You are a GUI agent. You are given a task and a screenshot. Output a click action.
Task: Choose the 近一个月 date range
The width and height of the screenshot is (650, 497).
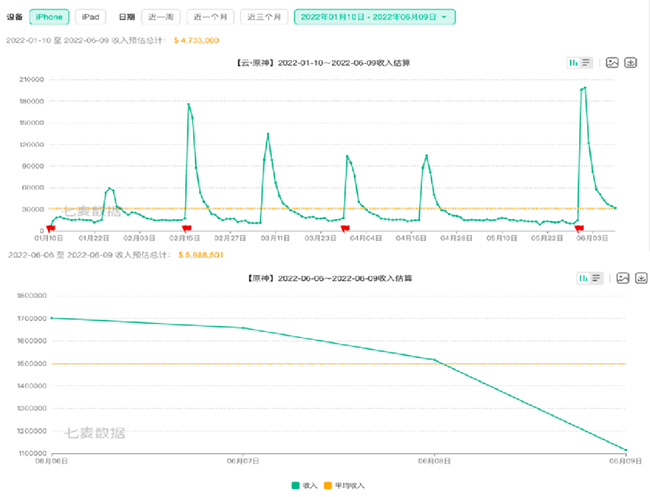coord(210,17)
